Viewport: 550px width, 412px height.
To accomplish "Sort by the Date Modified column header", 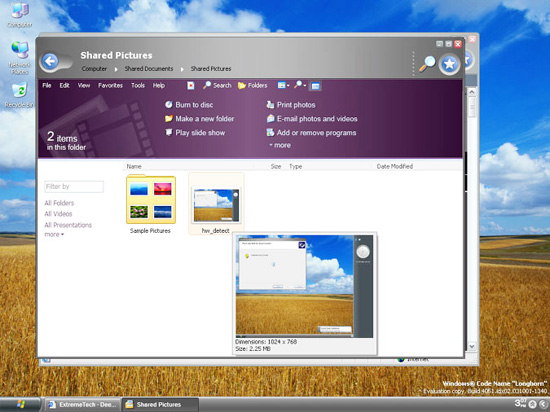I will (395, 166).
